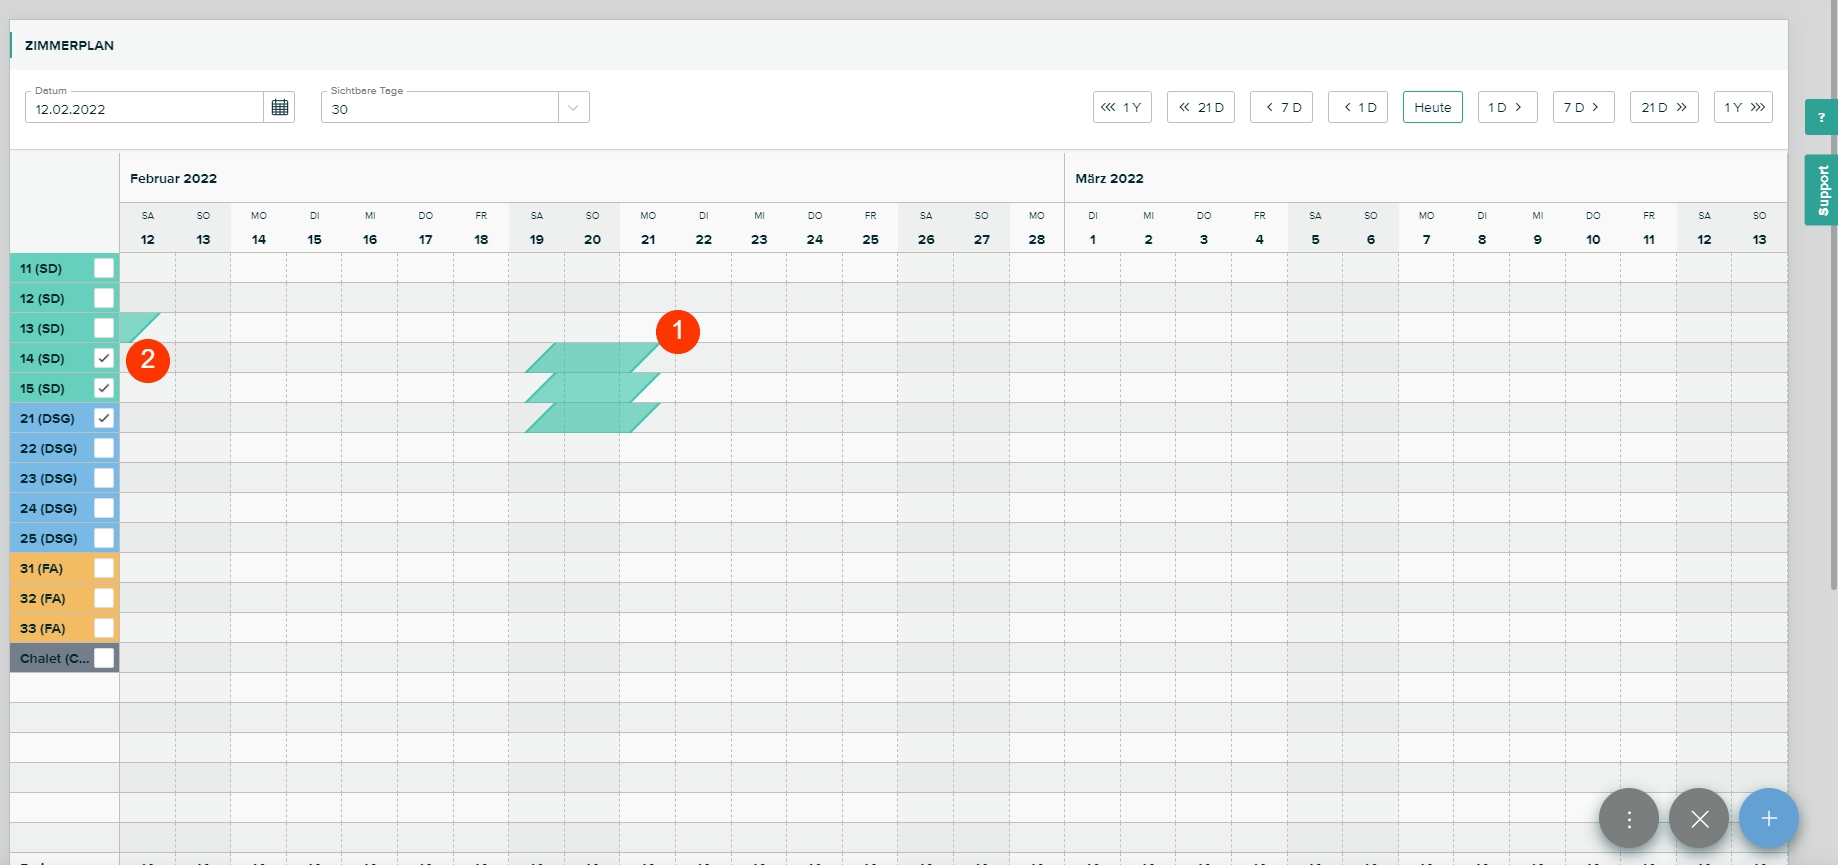Check the room 11 (SD) checkbox
This screenshot has width=1838, height=865.
[104, 268]
